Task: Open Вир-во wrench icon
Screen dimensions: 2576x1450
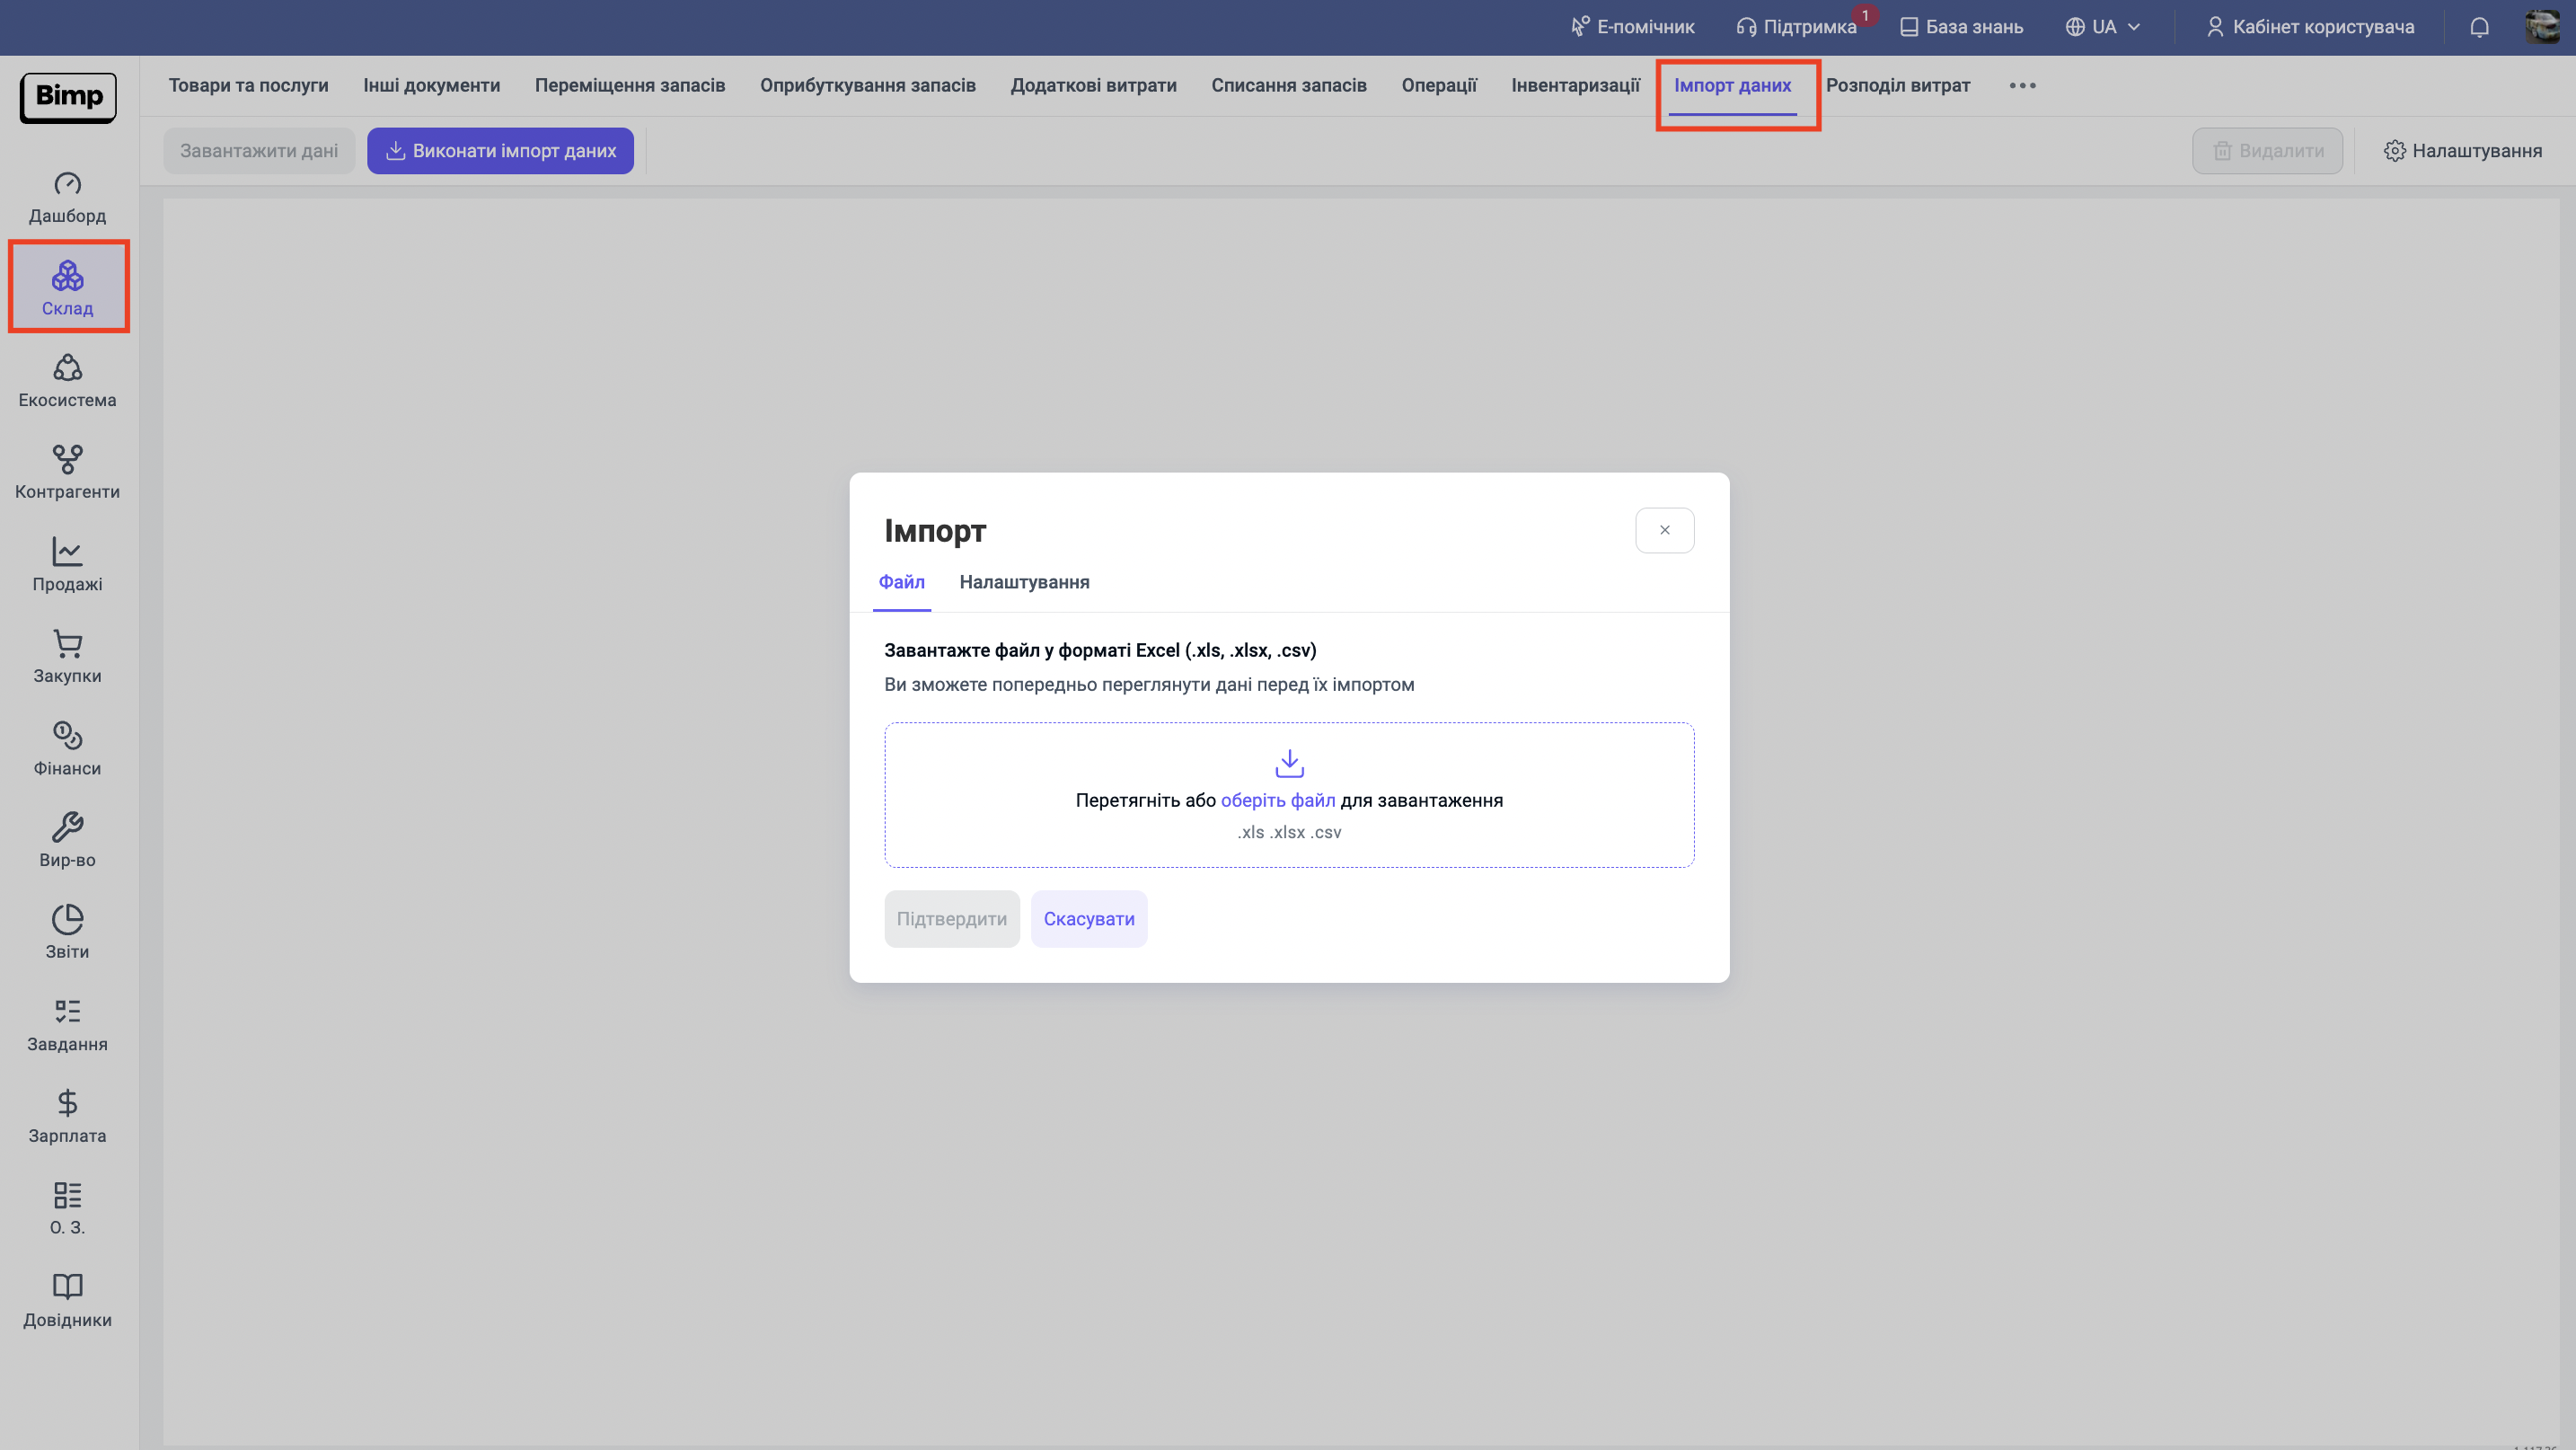Action: pos(67,828)
